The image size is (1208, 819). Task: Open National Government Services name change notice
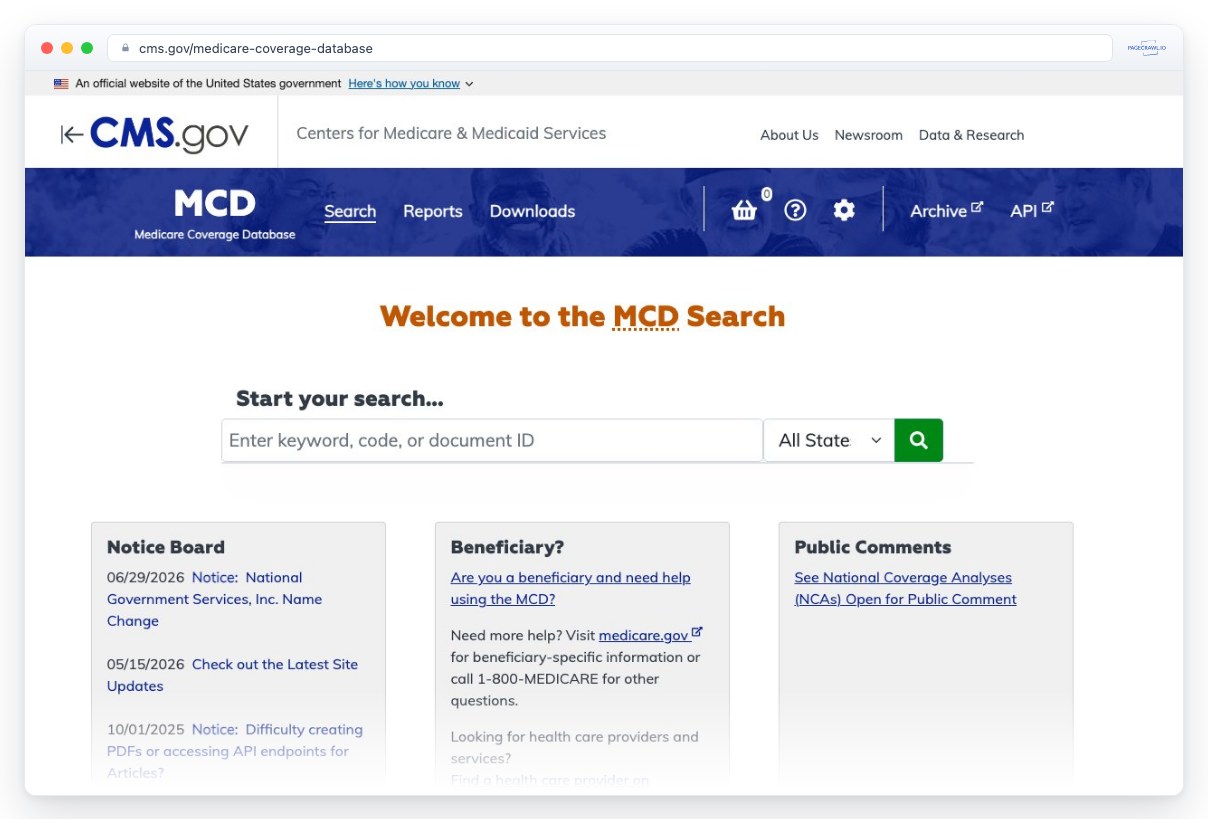point(214,599)
